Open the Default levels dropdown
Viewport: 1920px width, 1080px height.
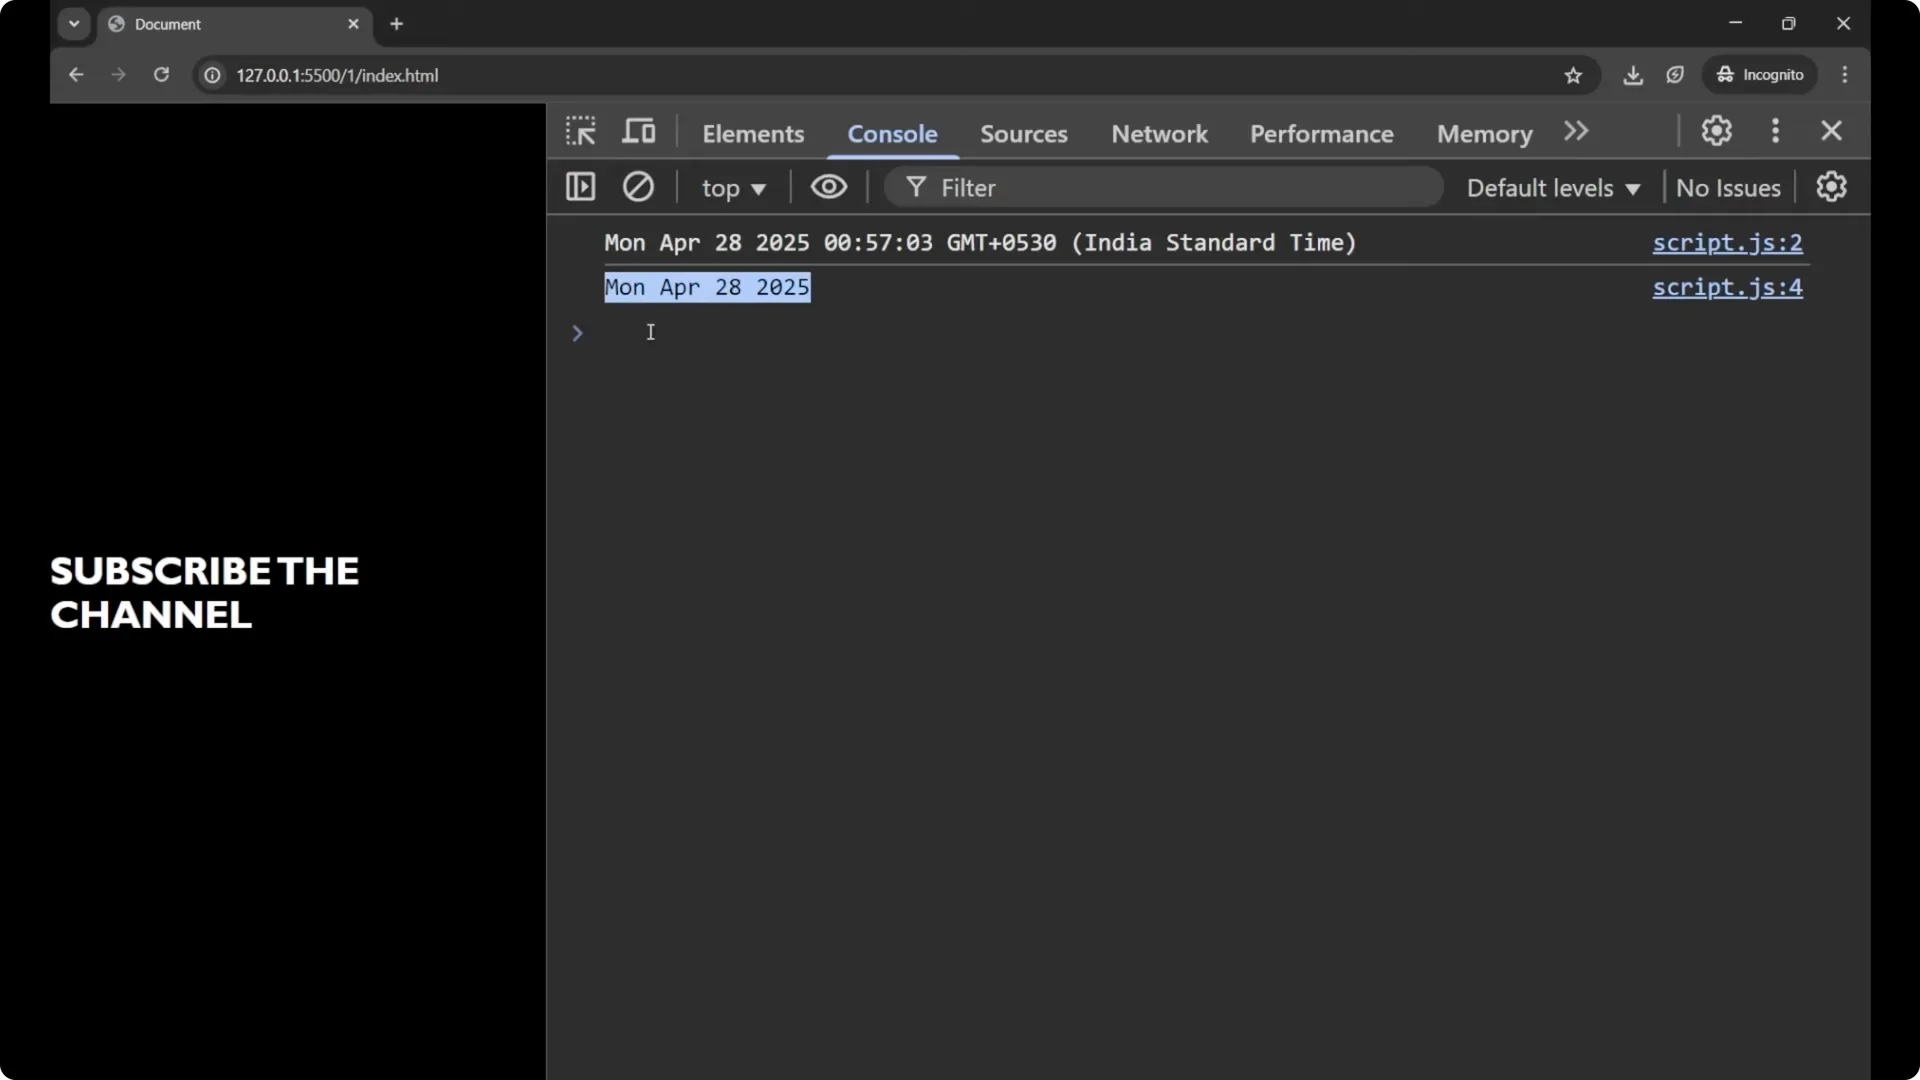tap(1552, 188)
